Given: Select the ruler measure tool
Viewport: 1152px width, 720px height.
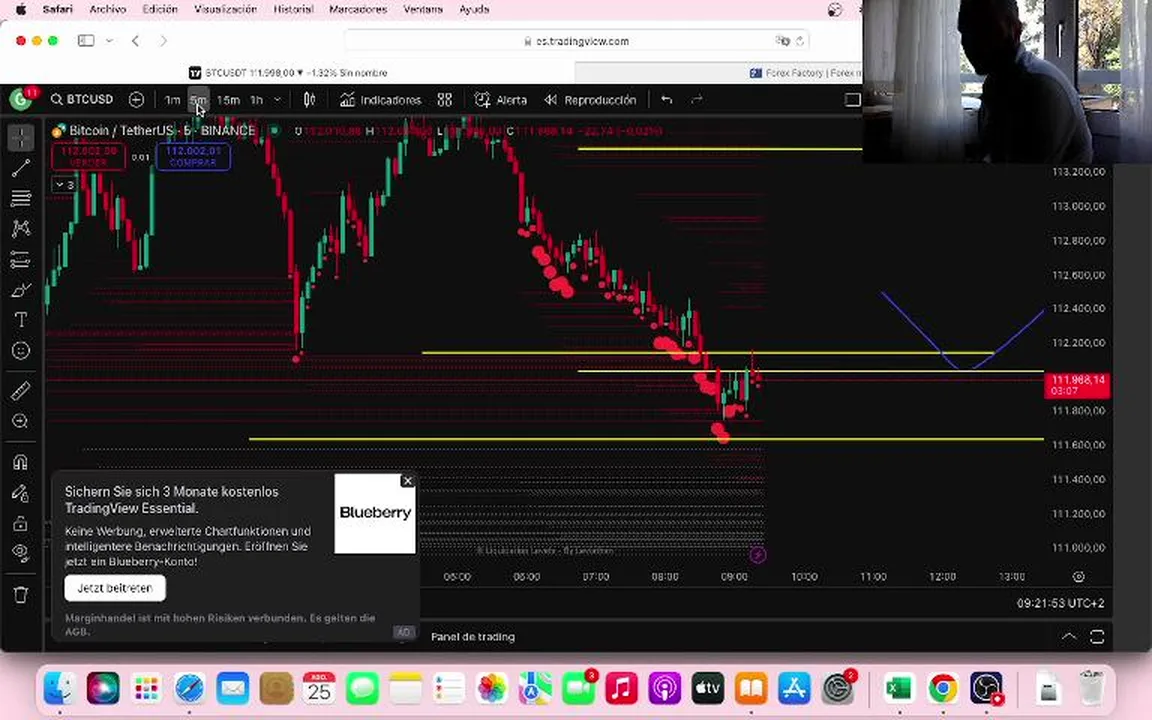Looking at the screenshot, I should [x=21, y=391].
